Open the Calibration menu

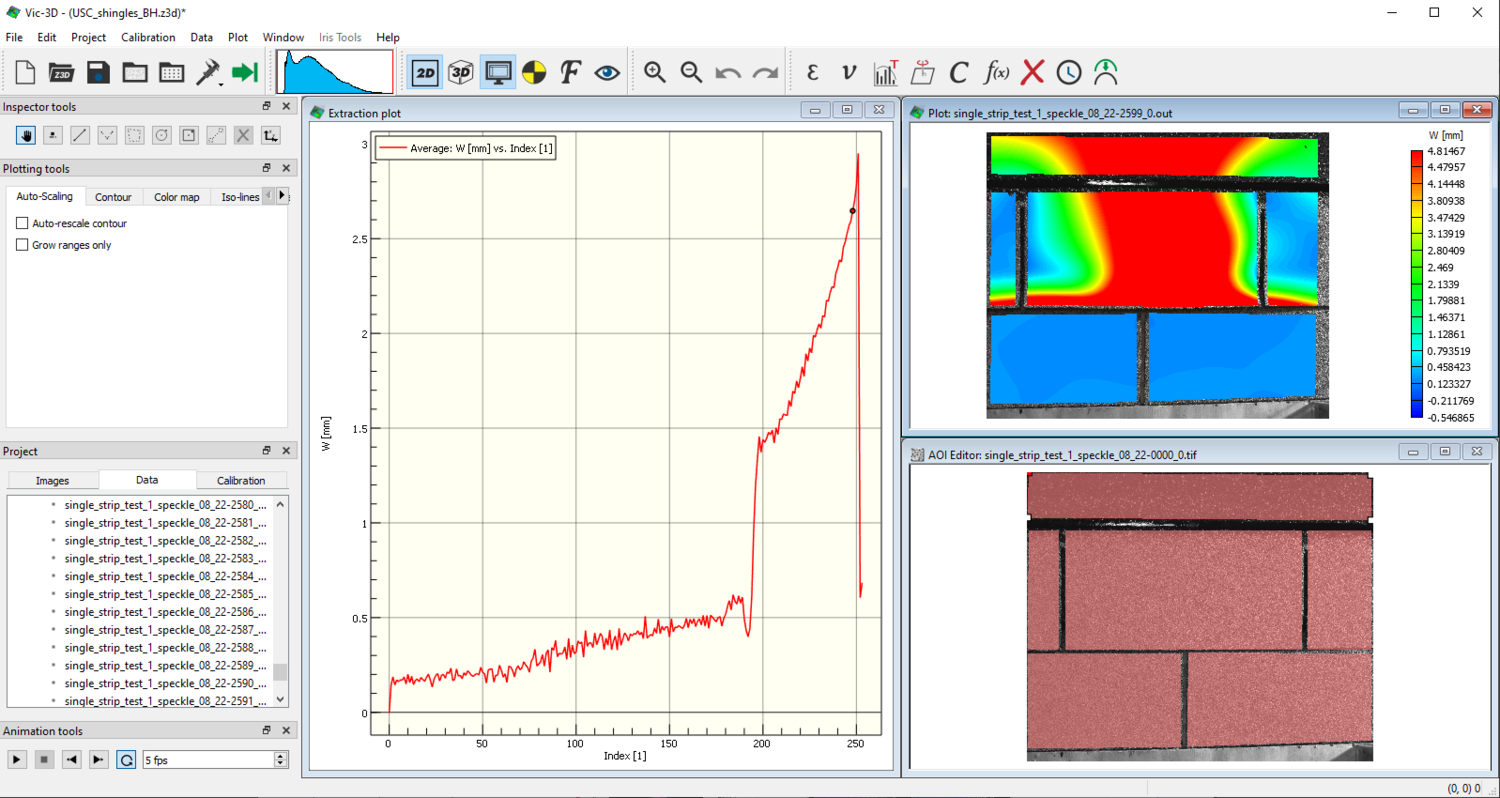(148, 37)
